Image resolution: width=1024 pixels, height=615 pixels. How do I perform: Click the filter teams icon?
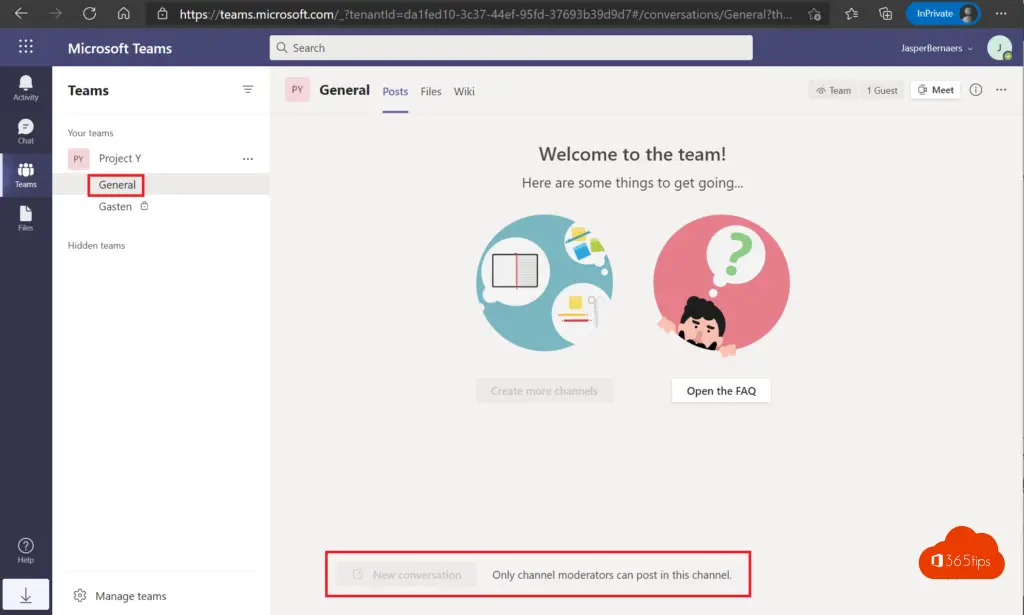click(248, 90)
